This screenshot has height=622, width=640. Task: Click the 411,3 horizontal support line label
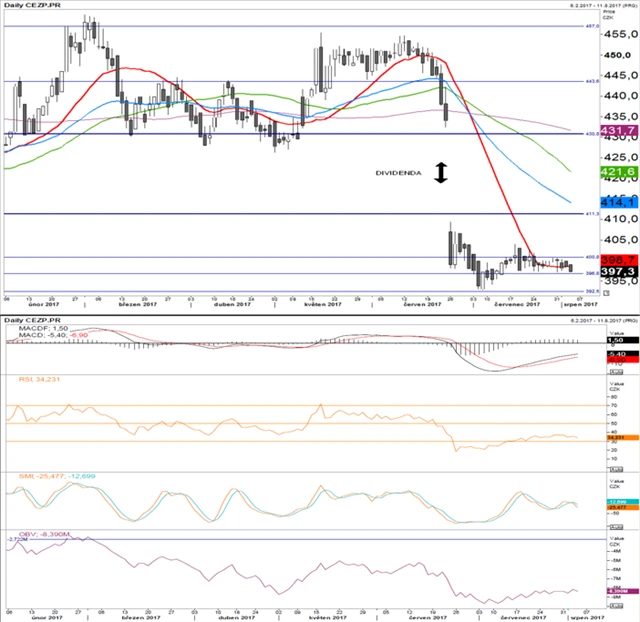point(590,214)
